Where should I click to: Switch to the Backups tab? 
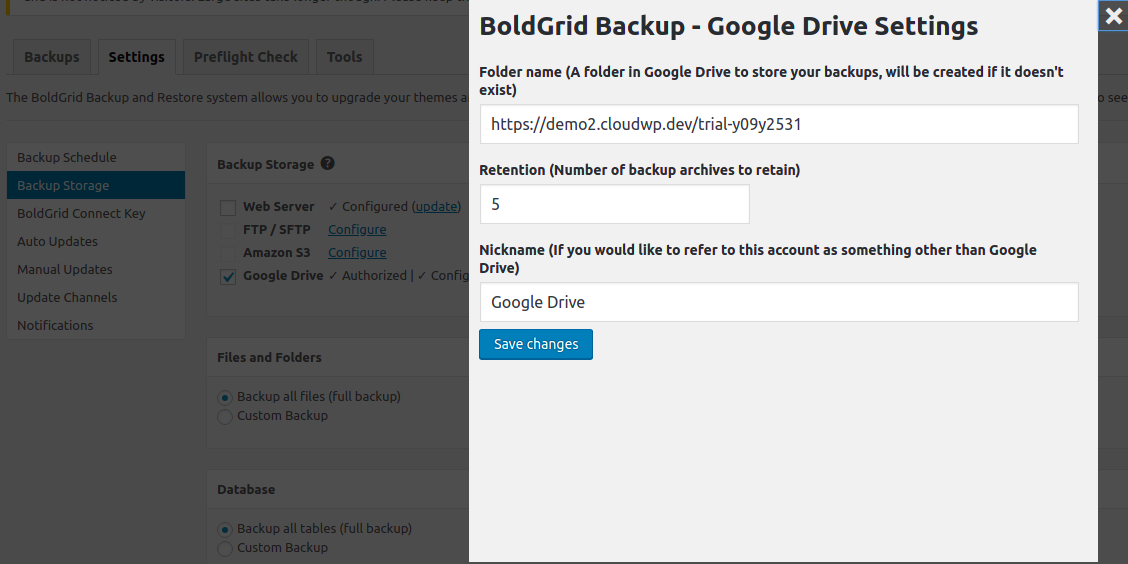52,57
